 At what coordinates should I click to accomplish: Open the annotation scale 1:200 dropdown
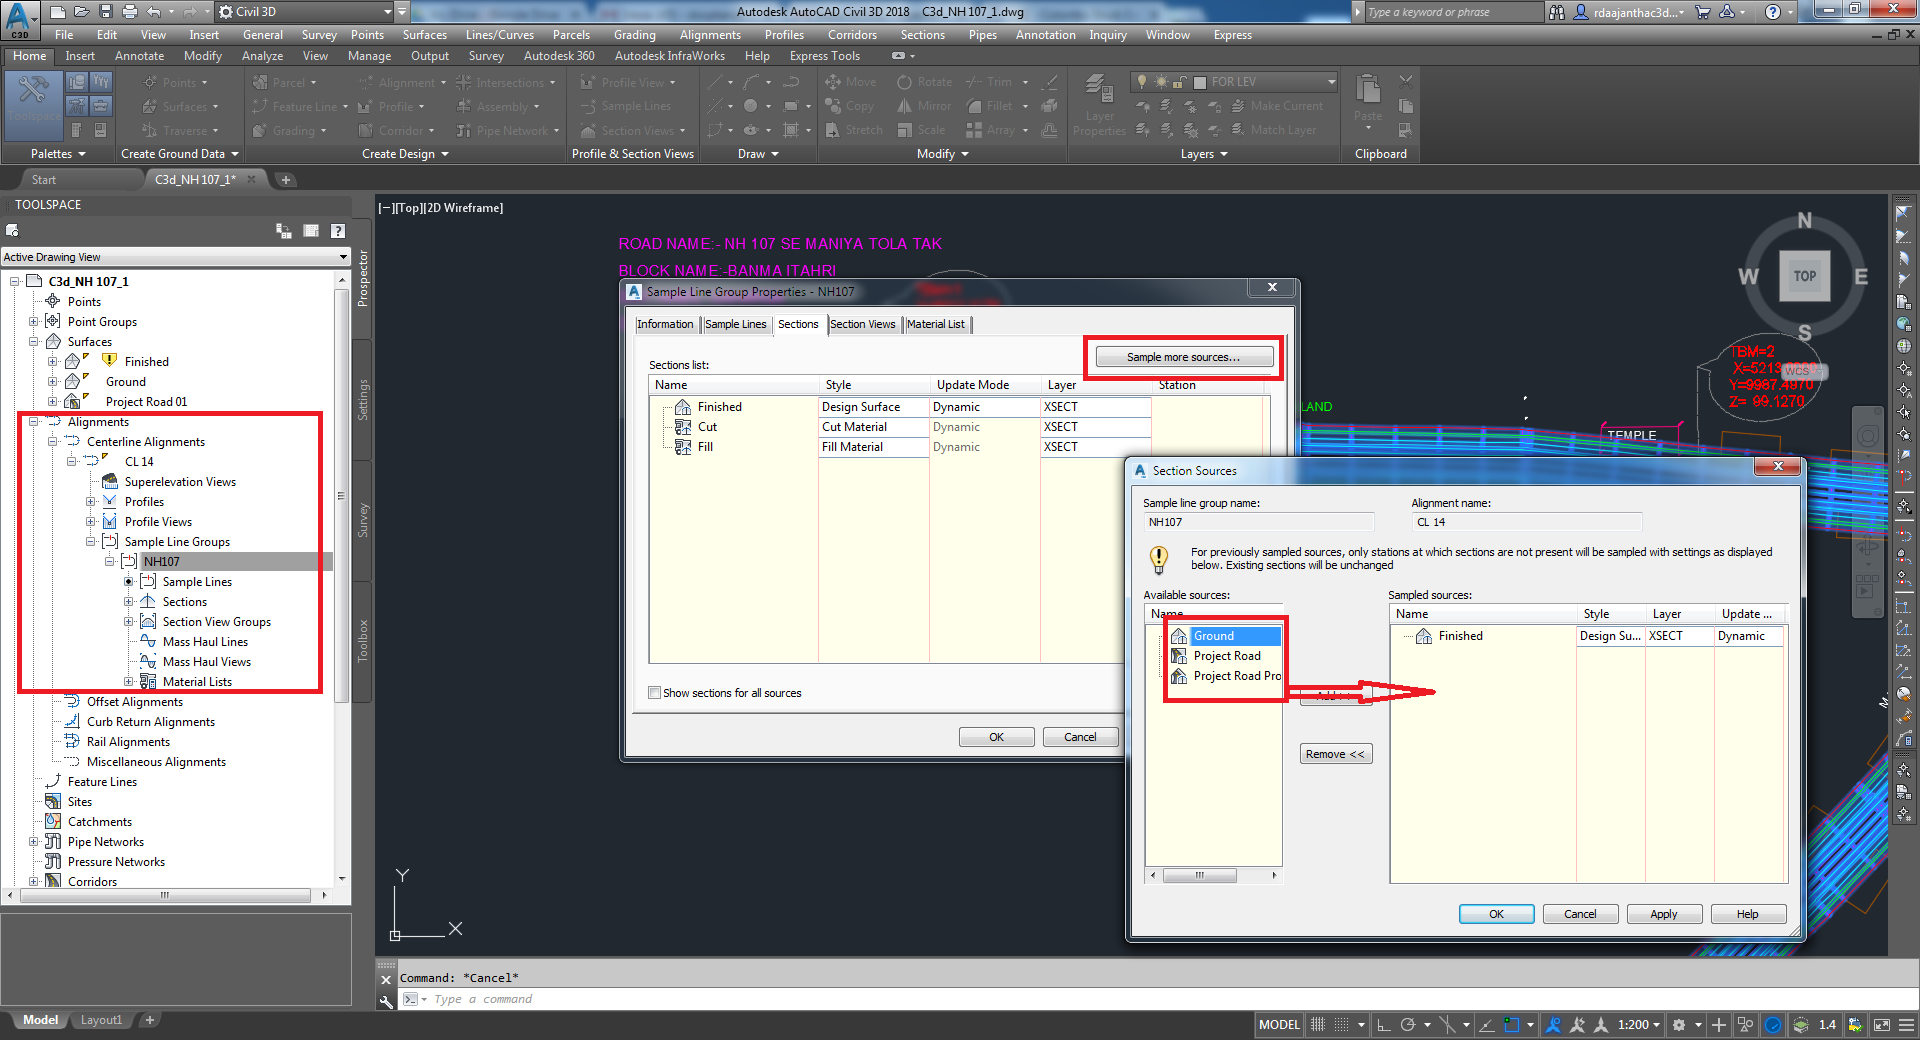tap(1656, 1025)
